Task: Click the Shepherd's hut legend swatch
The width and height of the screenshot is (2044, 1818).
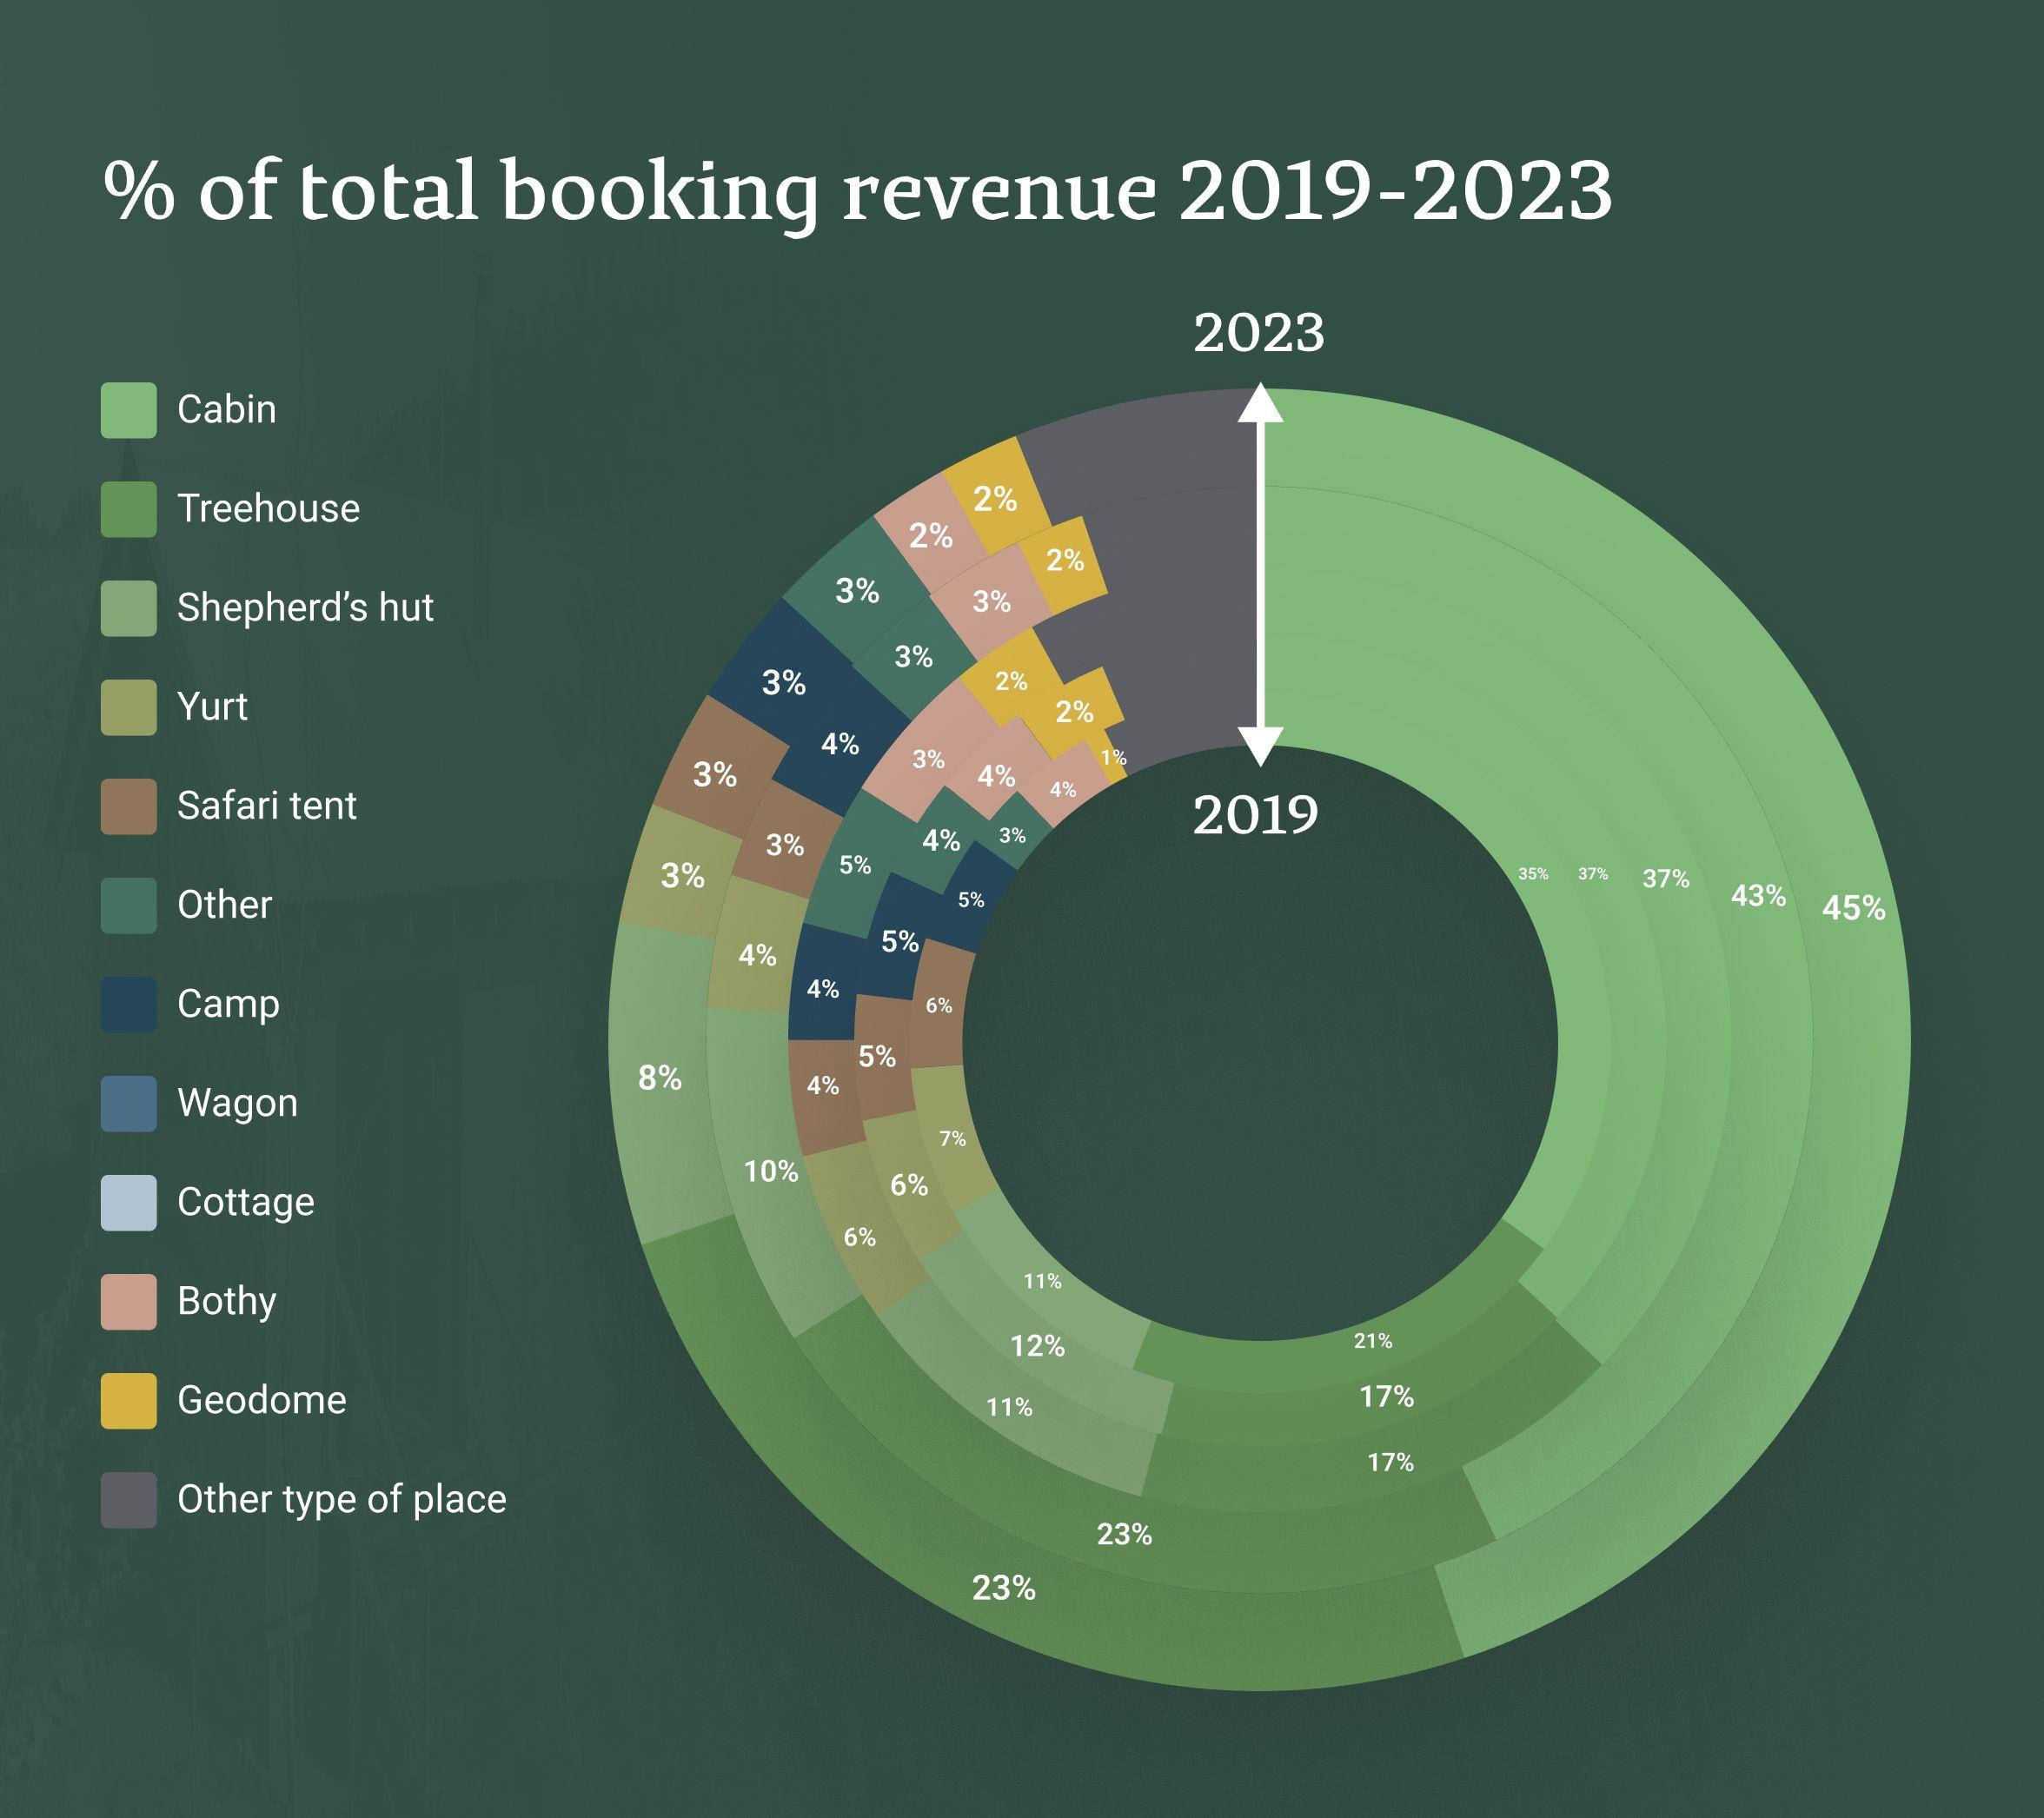Action: (128, 608)
